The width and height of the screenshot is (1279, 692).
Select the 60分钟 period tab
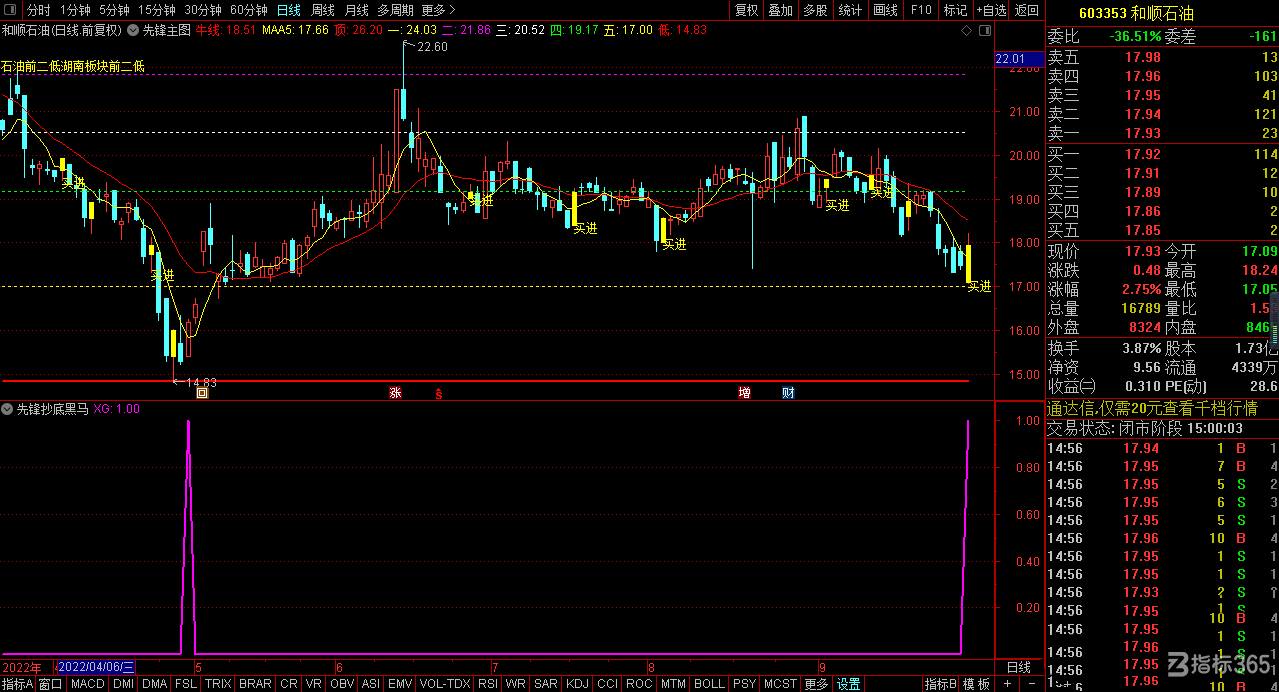[x=249, y=10]
